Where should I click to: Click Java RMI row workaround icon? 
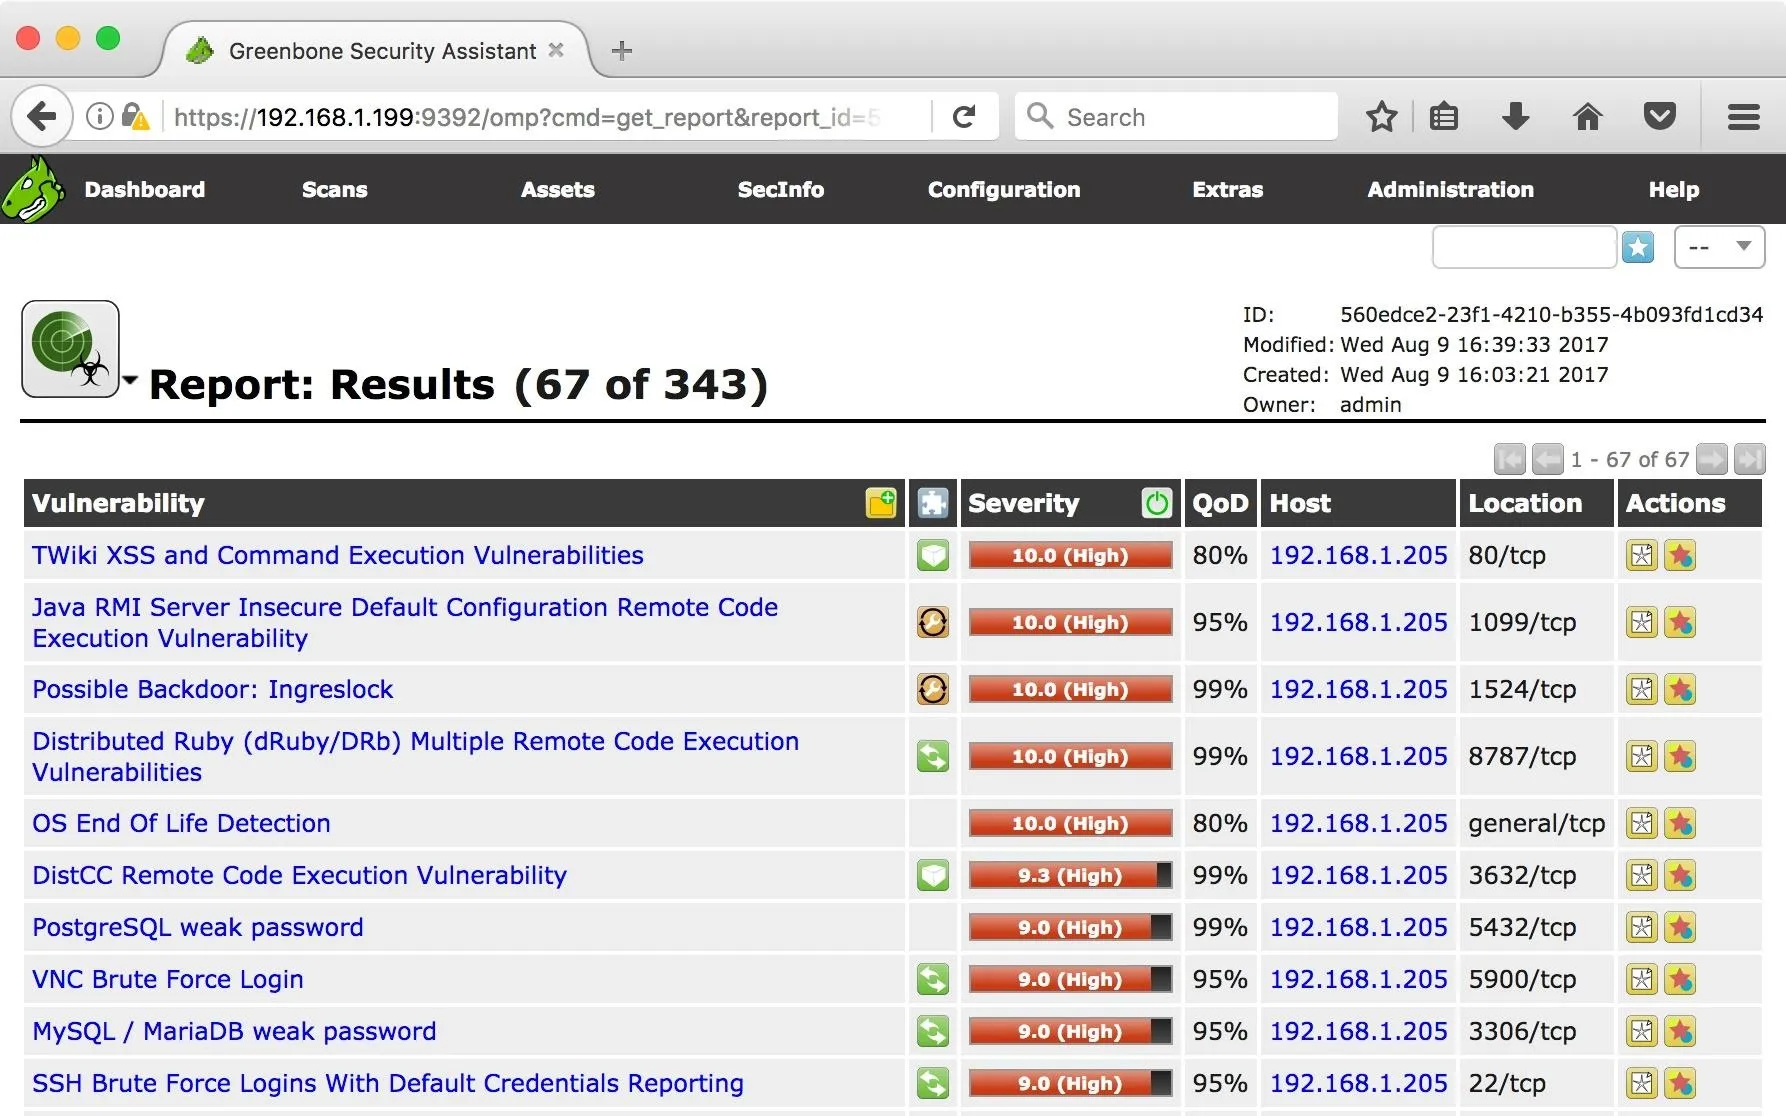pyautogui.click(x=933, y=622)
